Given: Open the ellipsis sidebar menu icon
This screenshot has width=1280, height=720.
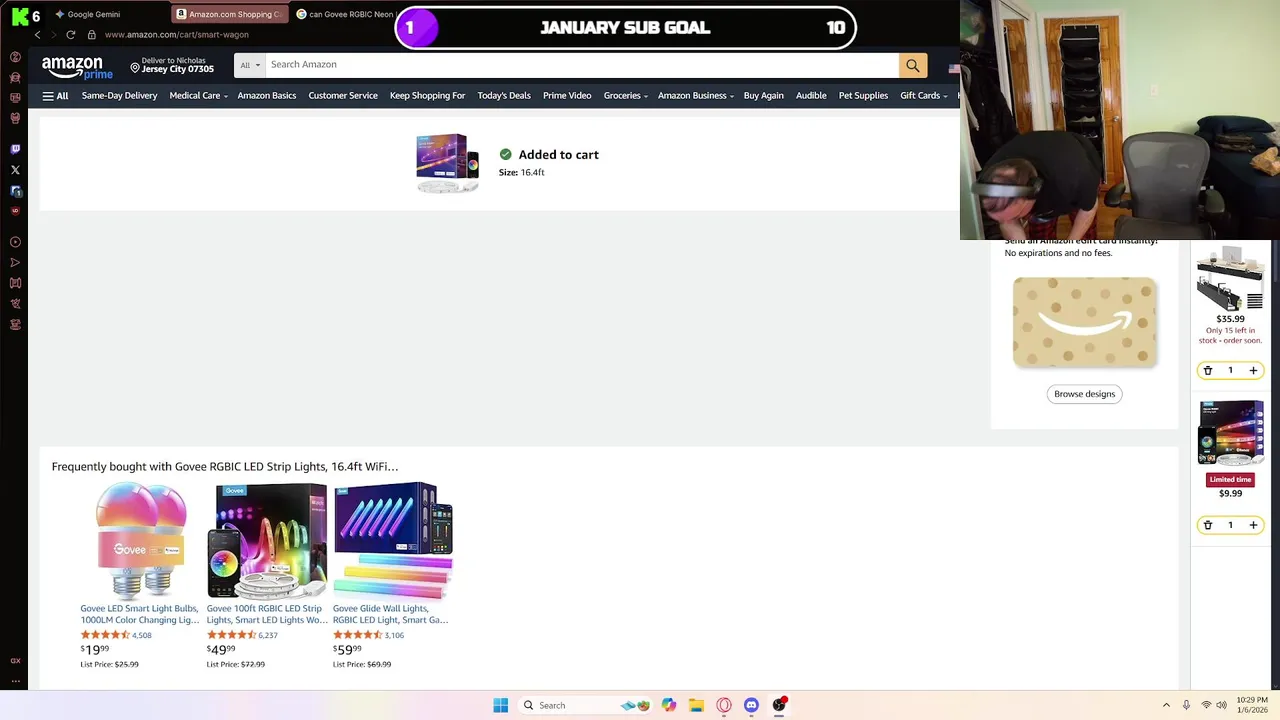Looking at the screenshot, I should [15, 681].
